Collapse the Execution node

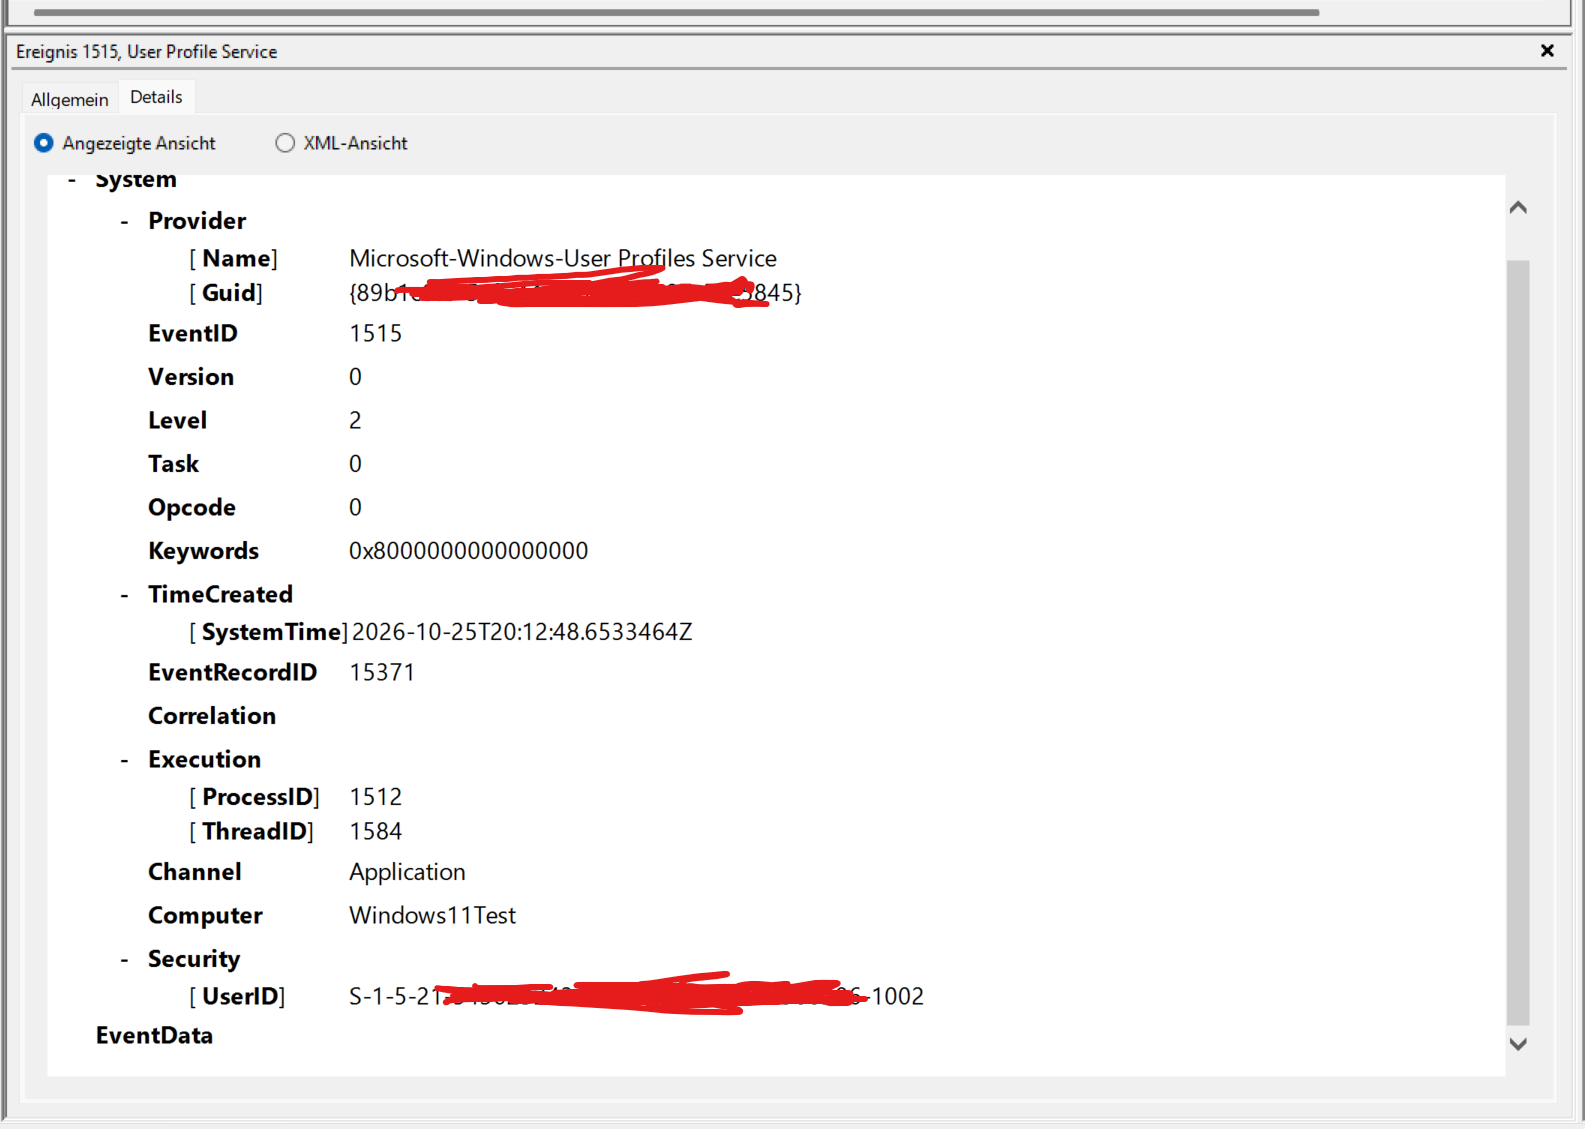point(124,761)
